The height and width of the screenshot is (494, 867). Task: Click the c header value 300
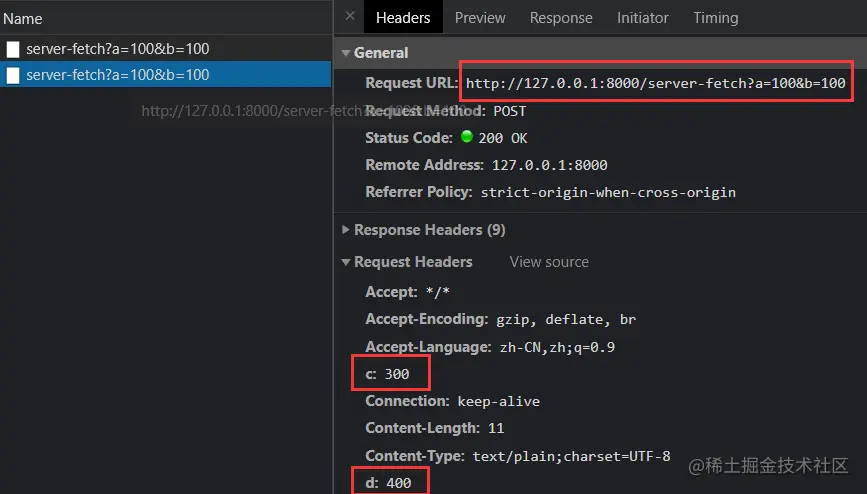coord(397,375)
